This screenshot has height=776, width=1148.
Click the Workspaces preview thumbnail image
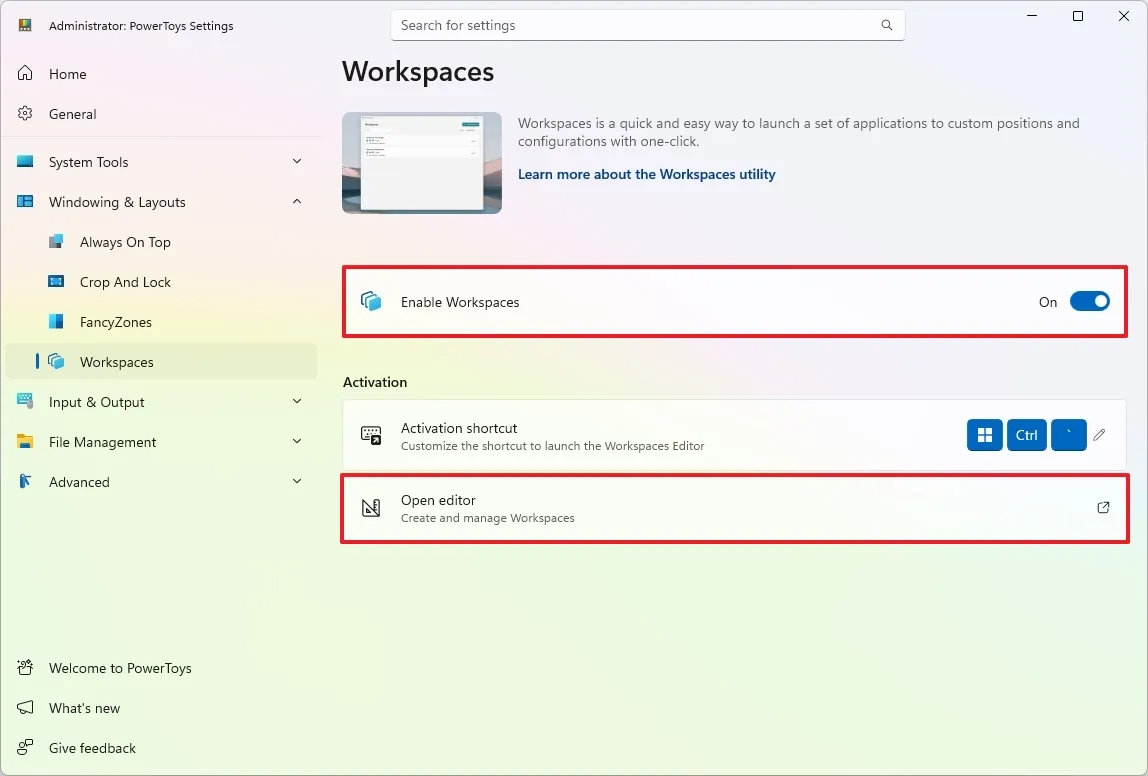click(421, 162)
